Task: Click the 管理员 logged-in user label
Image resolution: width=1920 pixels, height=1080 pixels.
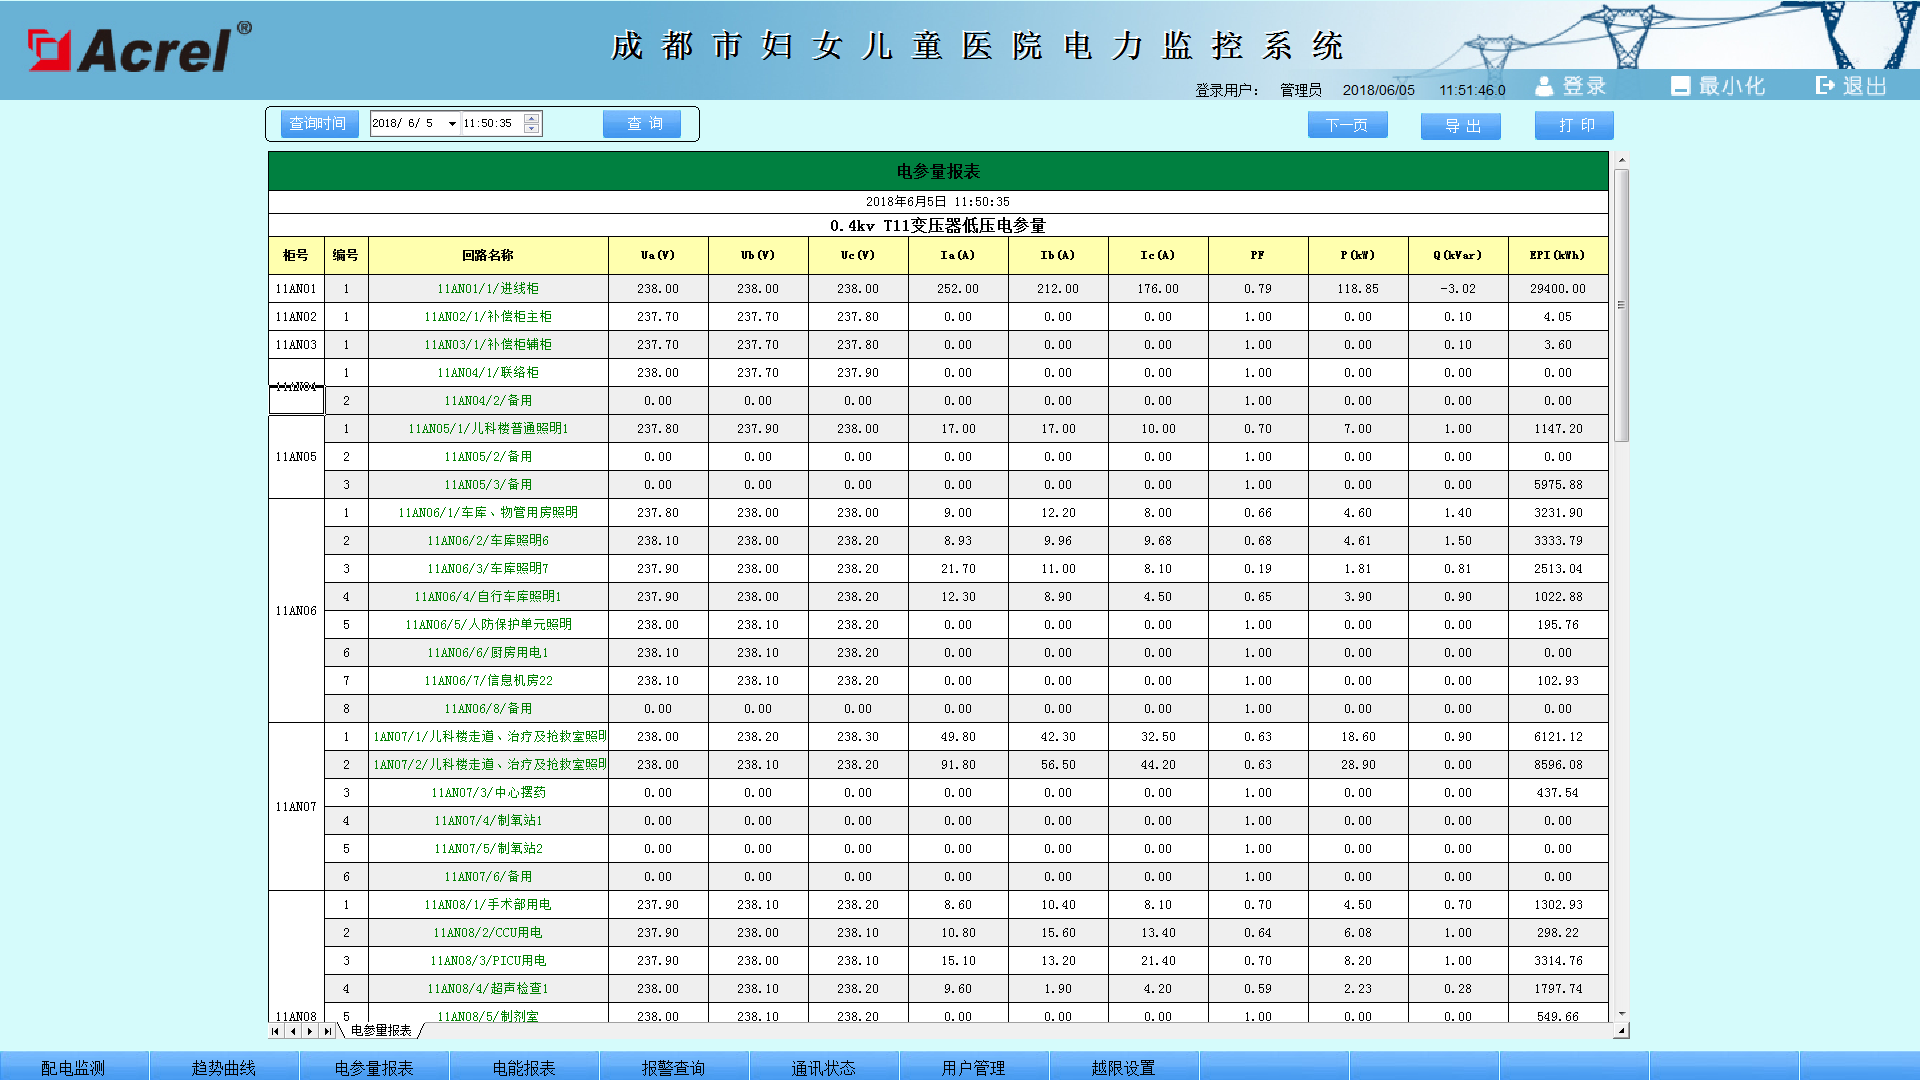Action: point(1300,90)
